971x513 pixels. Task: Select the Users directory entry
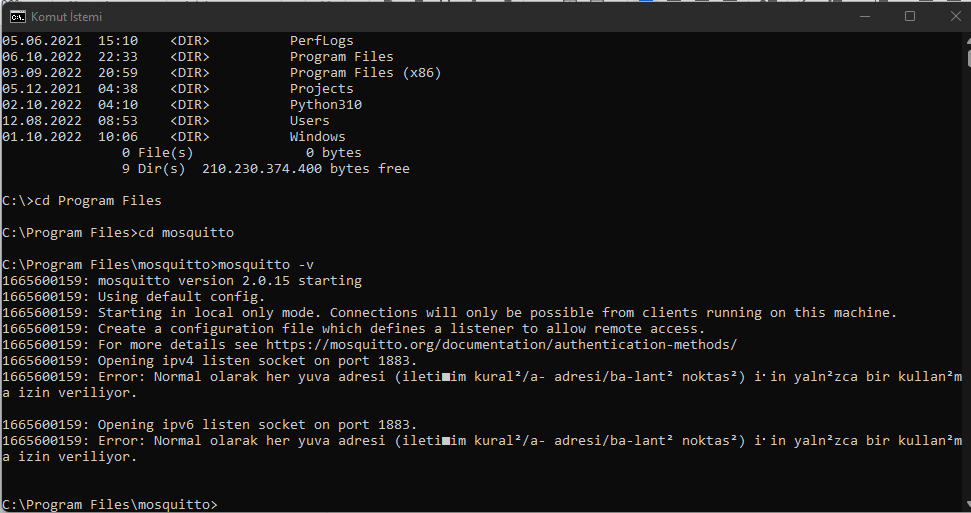coord(310,121)
